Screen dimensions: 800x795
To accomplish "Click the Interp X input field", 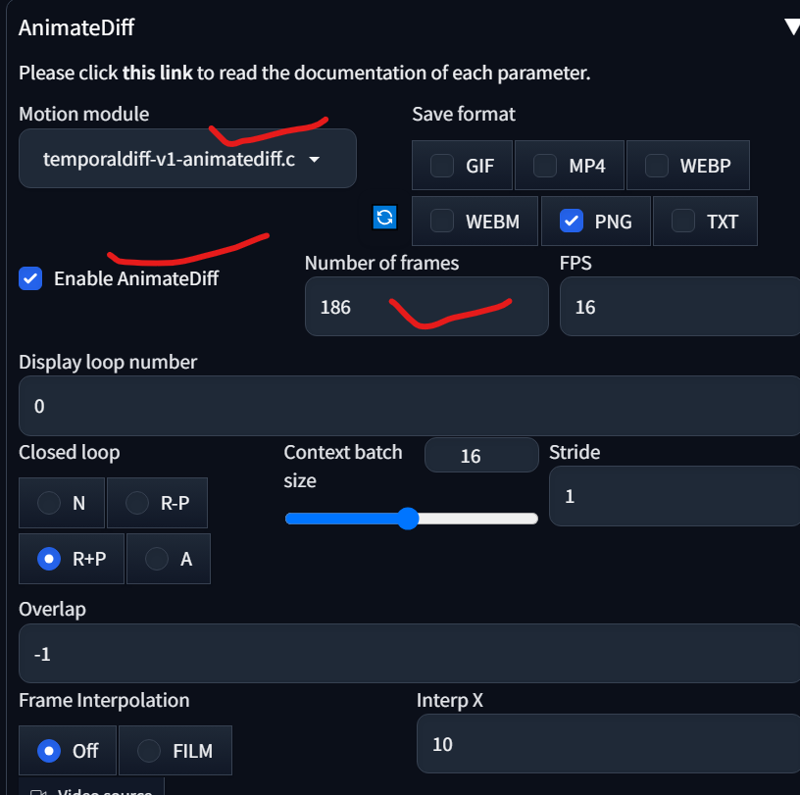I will pos(608,743).
